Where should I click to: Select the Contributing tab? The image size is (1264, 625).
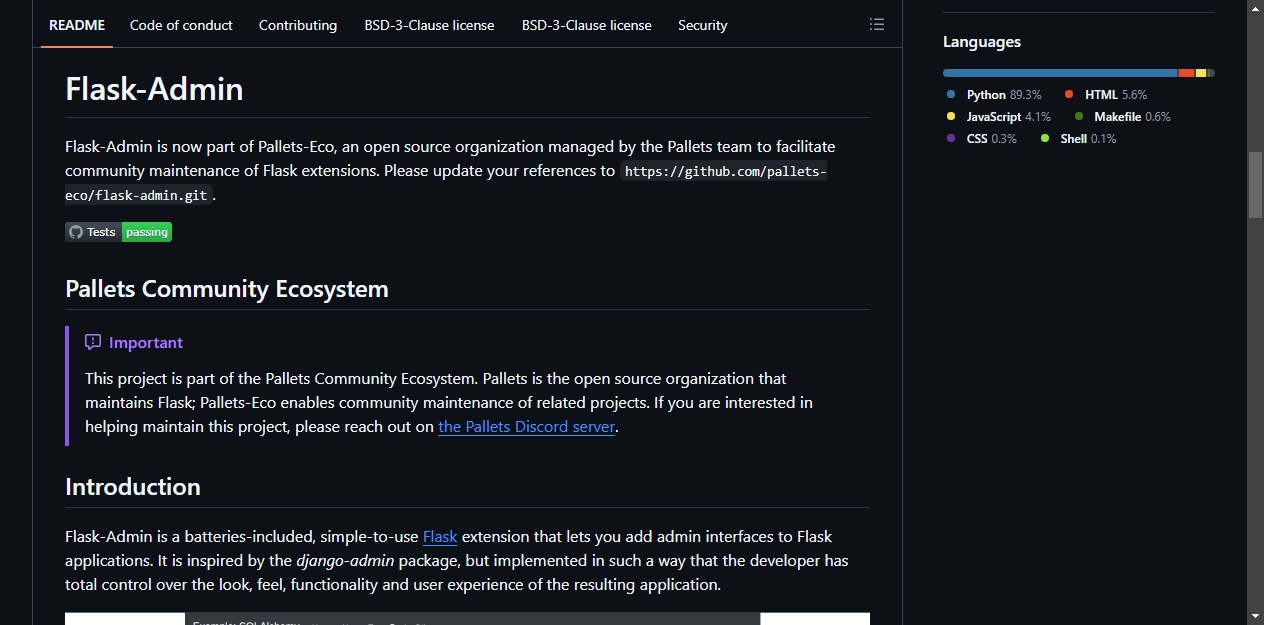click(298, 25)
